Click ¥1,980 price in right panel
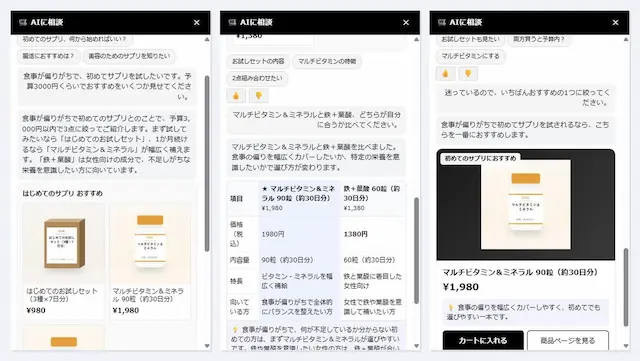The width and height of the screenshot is (640, 361). click(461, 287)
